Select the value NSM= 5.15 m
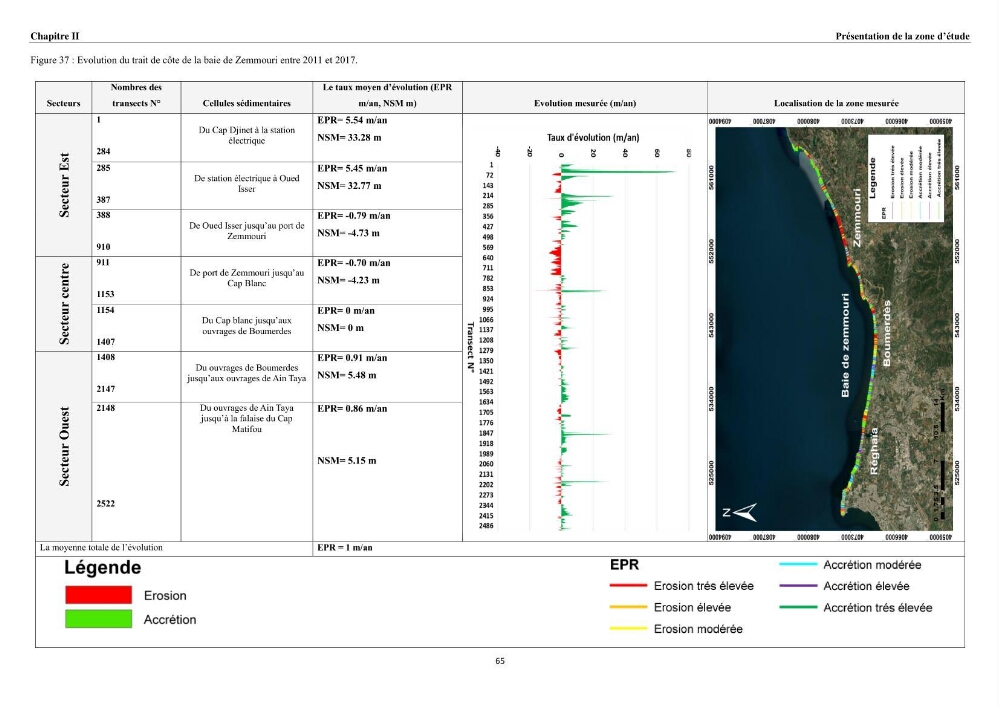1000x707 pixels. pos(347,460)
